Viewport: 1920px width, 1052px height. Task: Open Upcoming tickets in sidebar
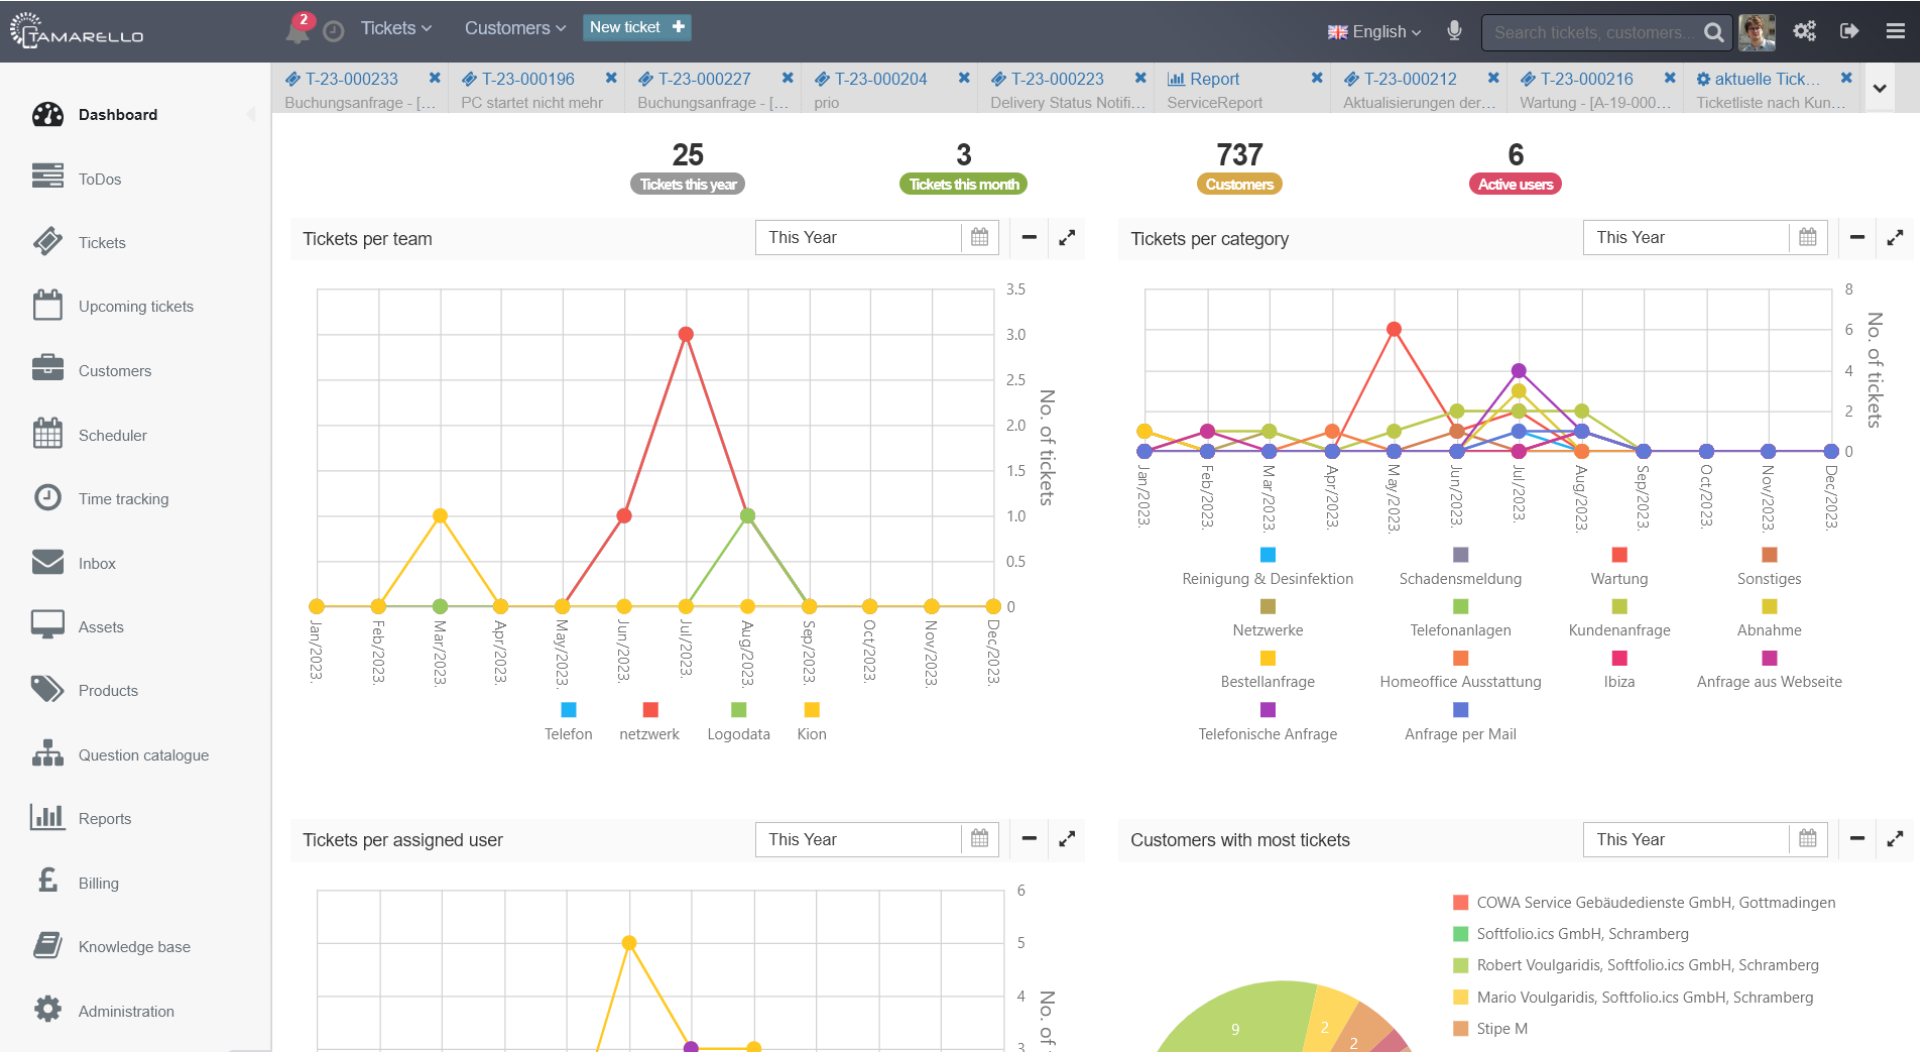point(135,307)
